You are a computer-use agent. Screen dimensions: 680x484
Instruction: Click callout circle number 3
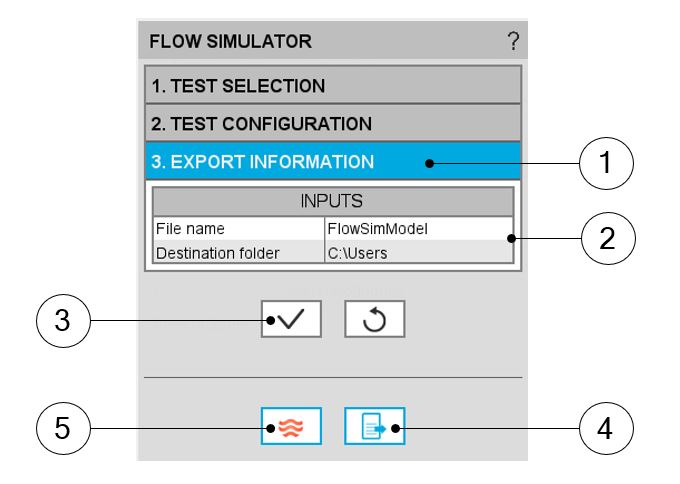coord(62,321)
